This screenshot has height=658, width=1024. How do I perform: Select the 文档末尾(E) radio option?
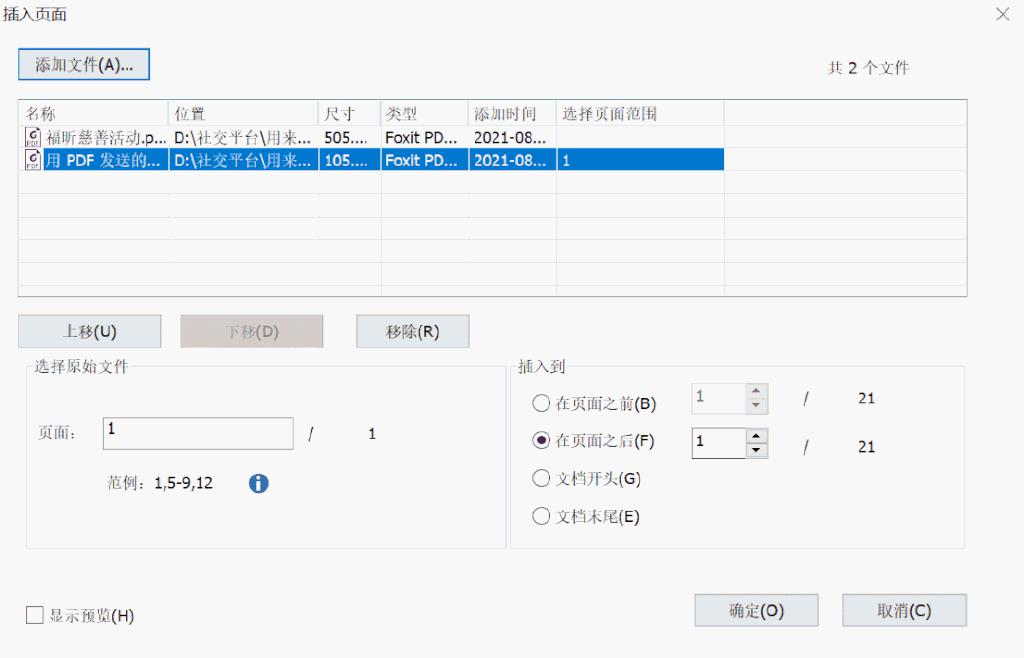coord(541,517)
